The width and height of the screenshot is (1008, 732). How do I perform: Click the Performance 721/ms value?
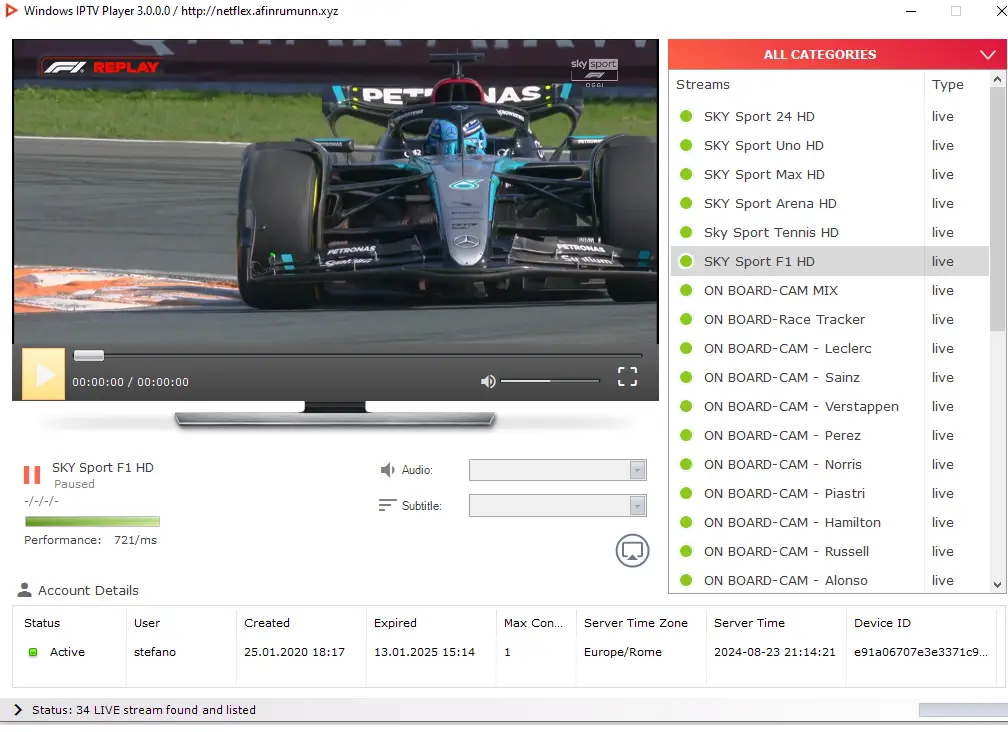pos(136,540)
